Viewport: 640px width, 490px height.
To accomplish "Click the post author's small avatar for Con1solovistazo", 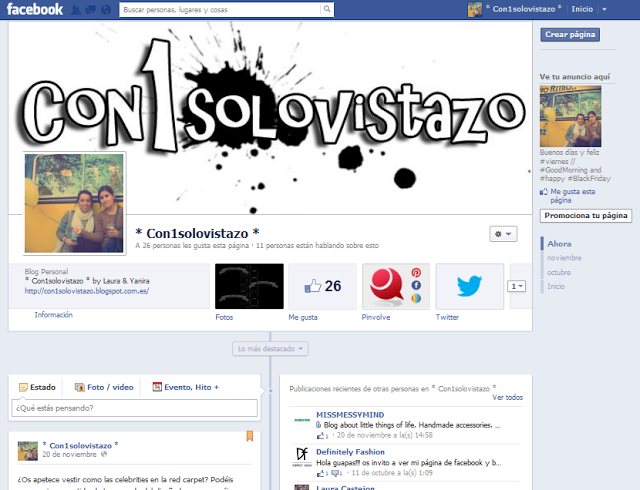I will pos(28,451).
